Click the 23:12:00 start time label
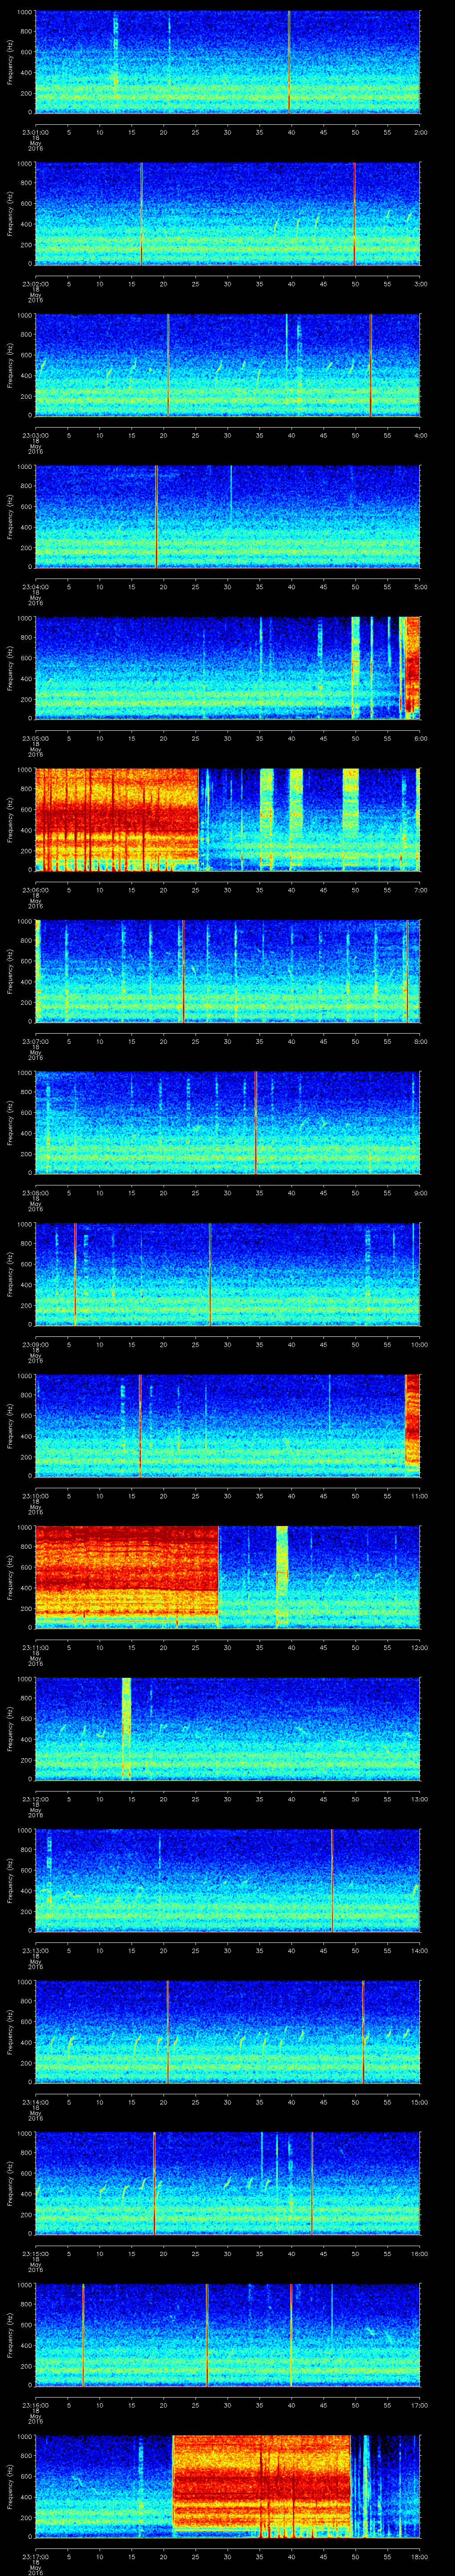 tap(35, 1799)
